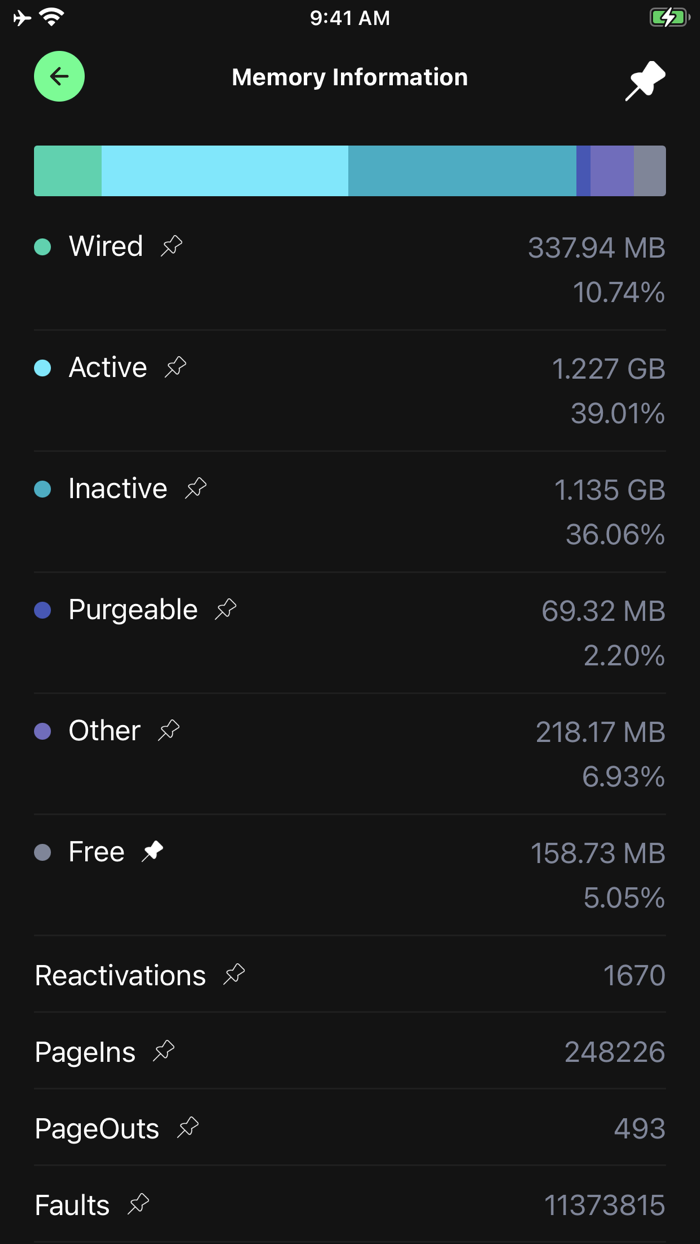
Task: Pin the Active memory row
Action: coord(176,367)
